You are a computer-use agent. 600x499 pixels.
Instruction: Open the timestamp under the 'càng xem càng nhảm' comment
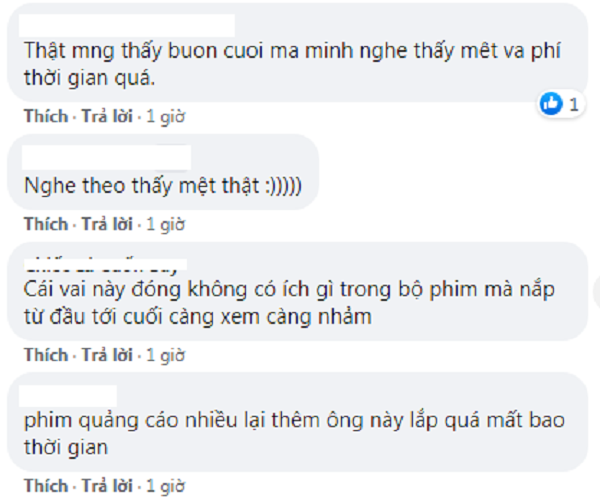point(166,355)
